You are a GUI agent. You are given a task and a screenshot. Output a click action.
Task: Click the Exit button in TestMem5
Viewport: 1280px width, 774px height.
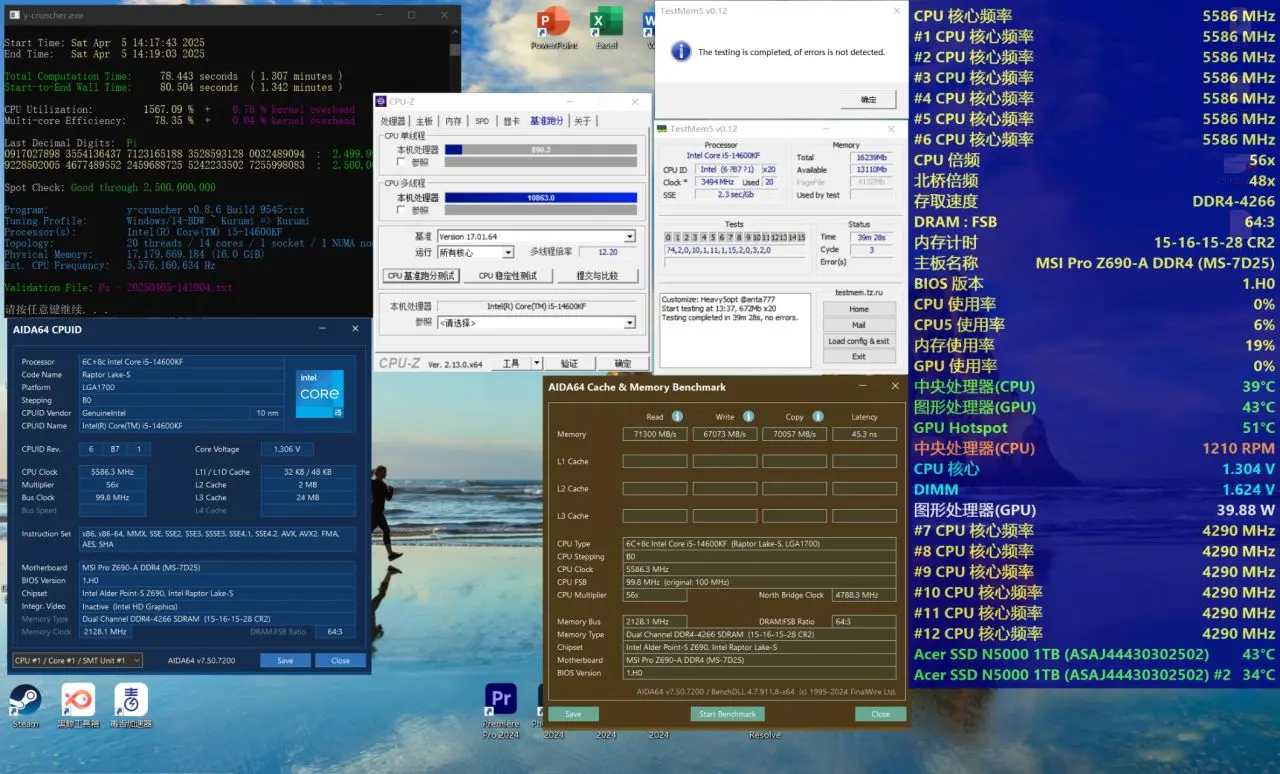click(x=859, y=356)
